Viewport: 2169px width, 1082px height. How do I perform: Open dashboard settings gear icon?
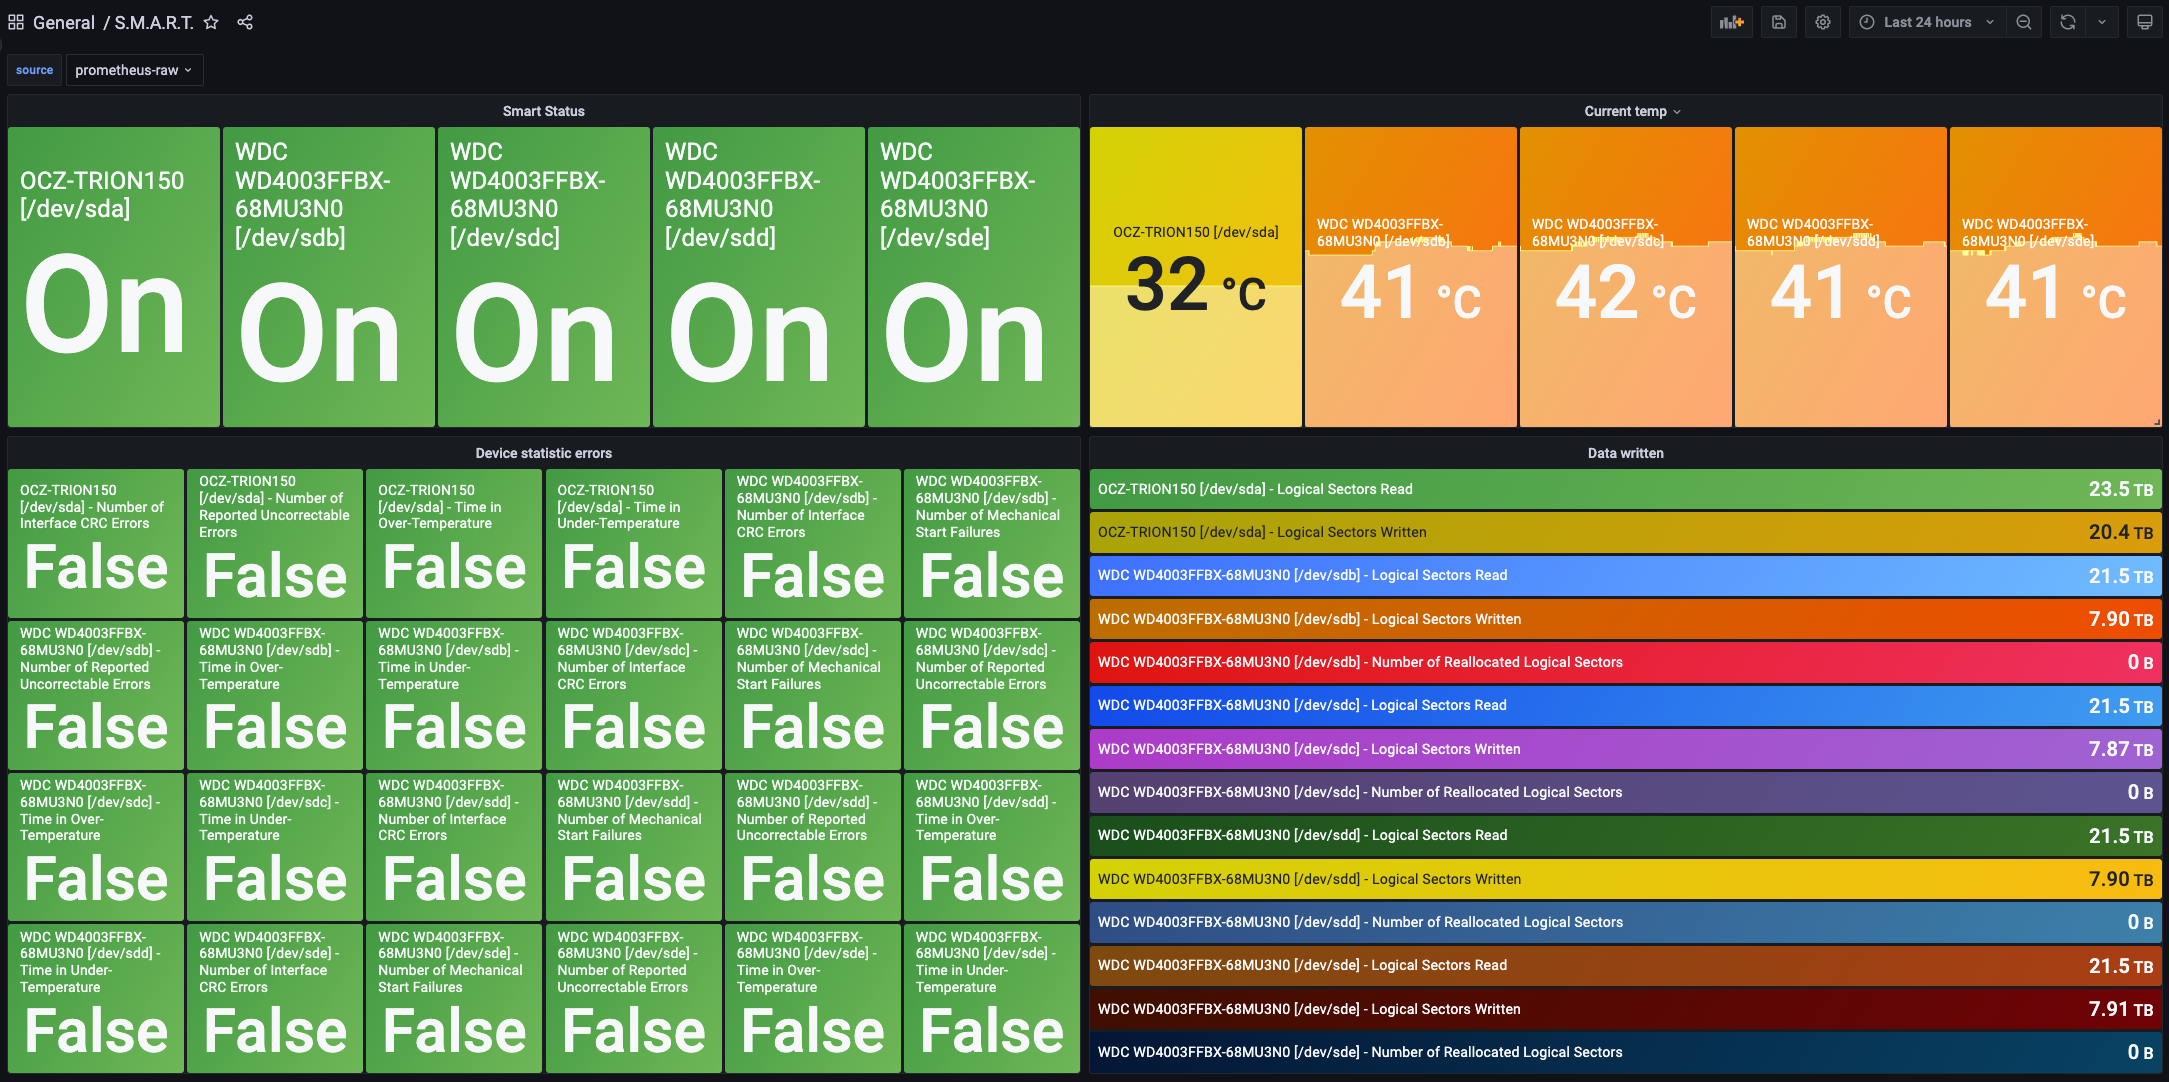click(x=1823, y=22)
